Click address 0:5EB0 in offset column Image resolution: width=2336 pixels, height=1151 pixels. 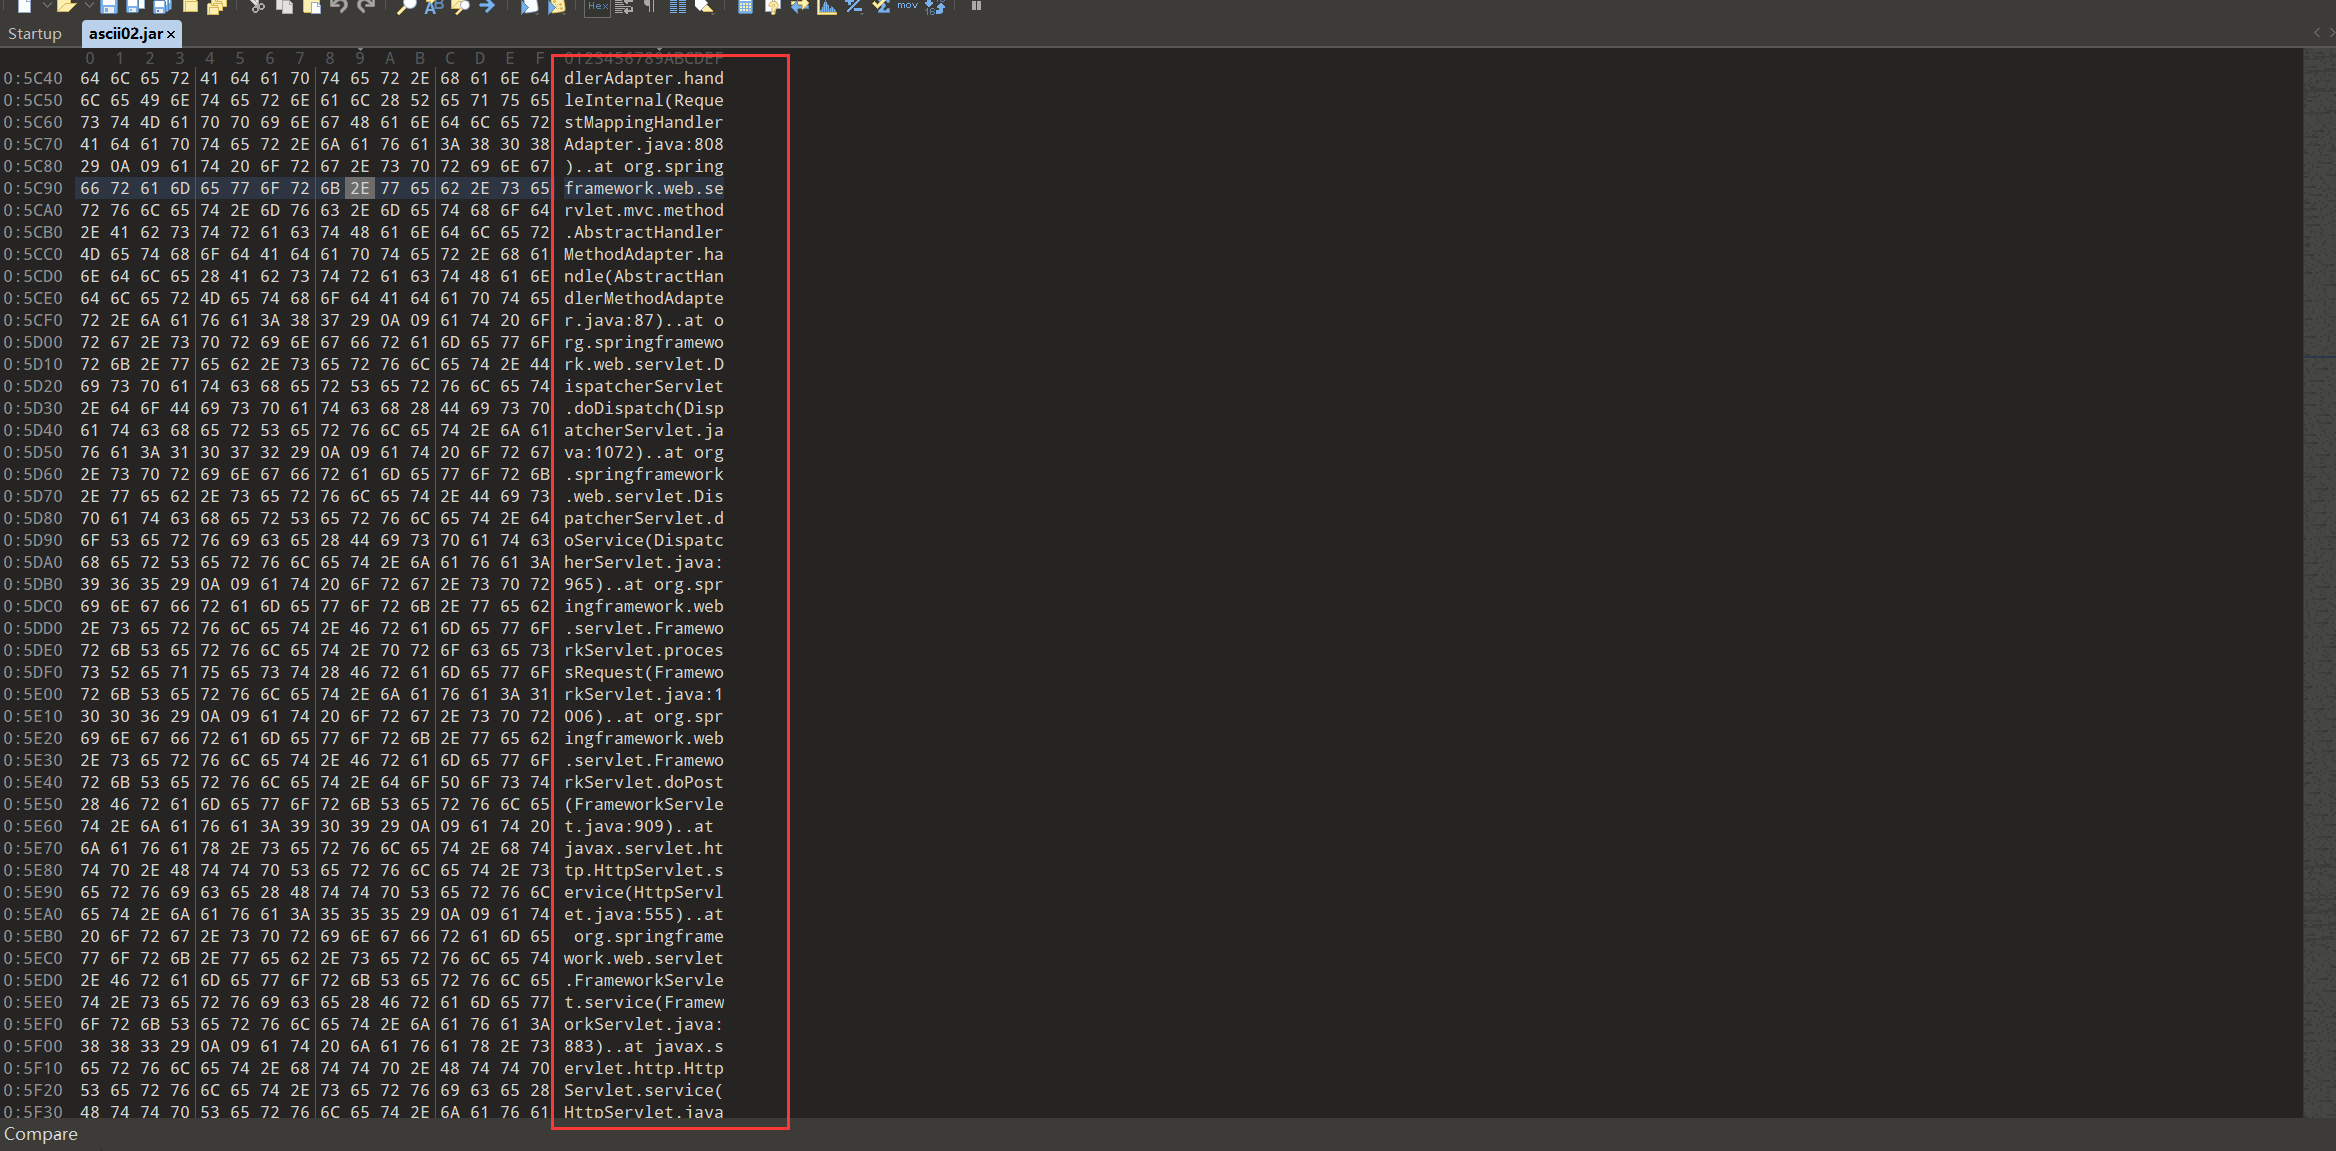pyautogui.click(x=33, y=936)
